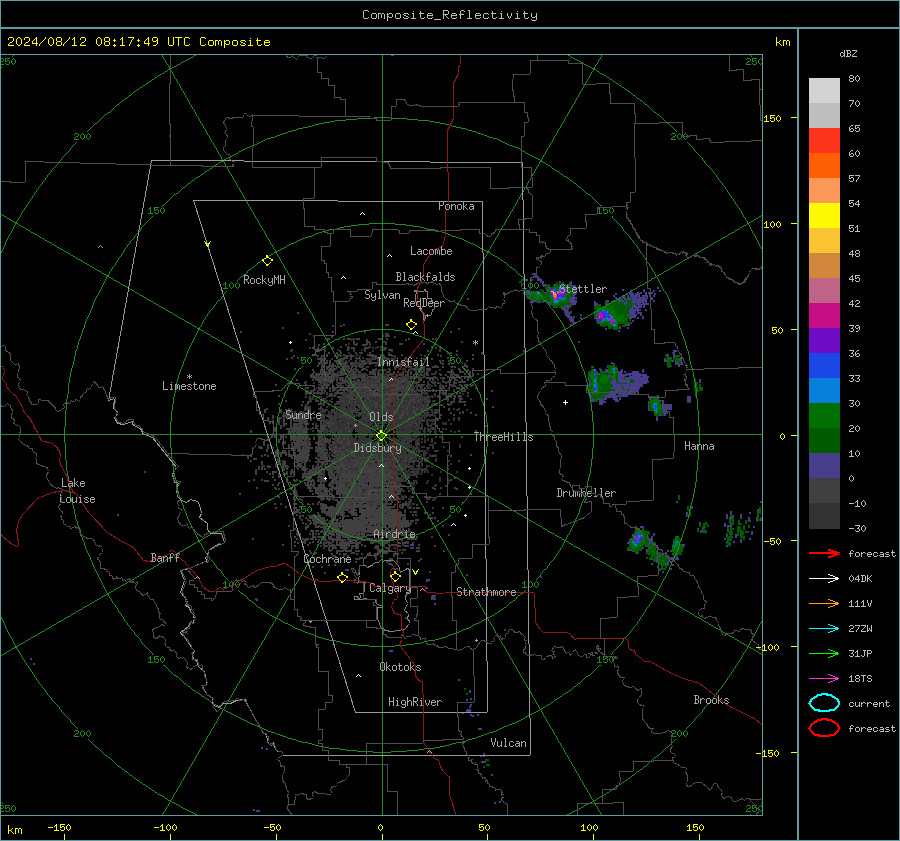
Task: Click the Airdrie city label
Action: pos(394,534)
